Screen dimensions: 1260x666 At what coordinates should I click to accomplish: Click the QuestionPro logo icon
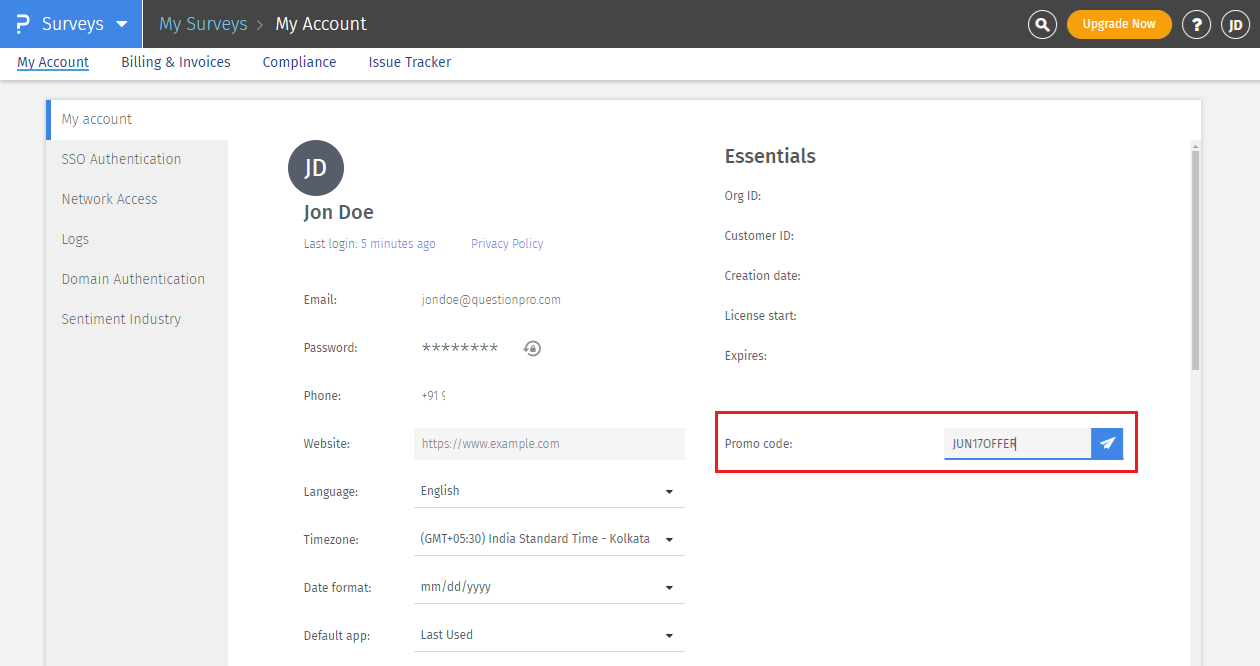[22, 24]
